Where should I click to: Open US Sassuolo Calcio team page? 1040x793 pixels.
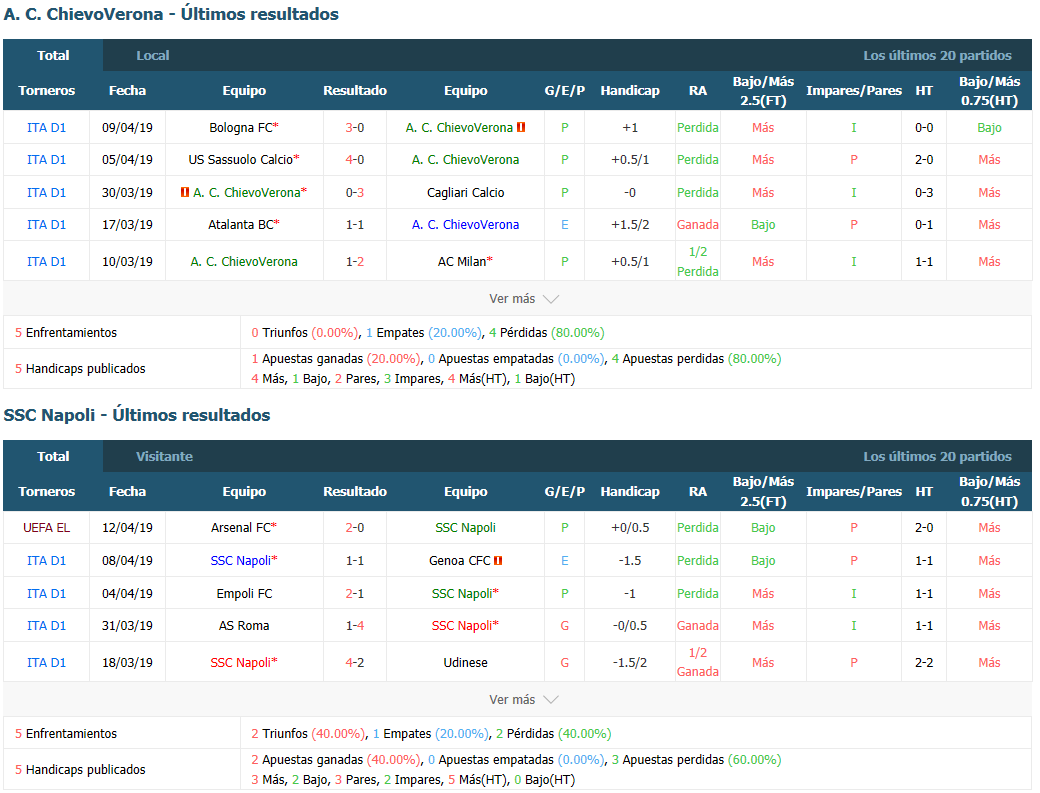pos(241,160)
